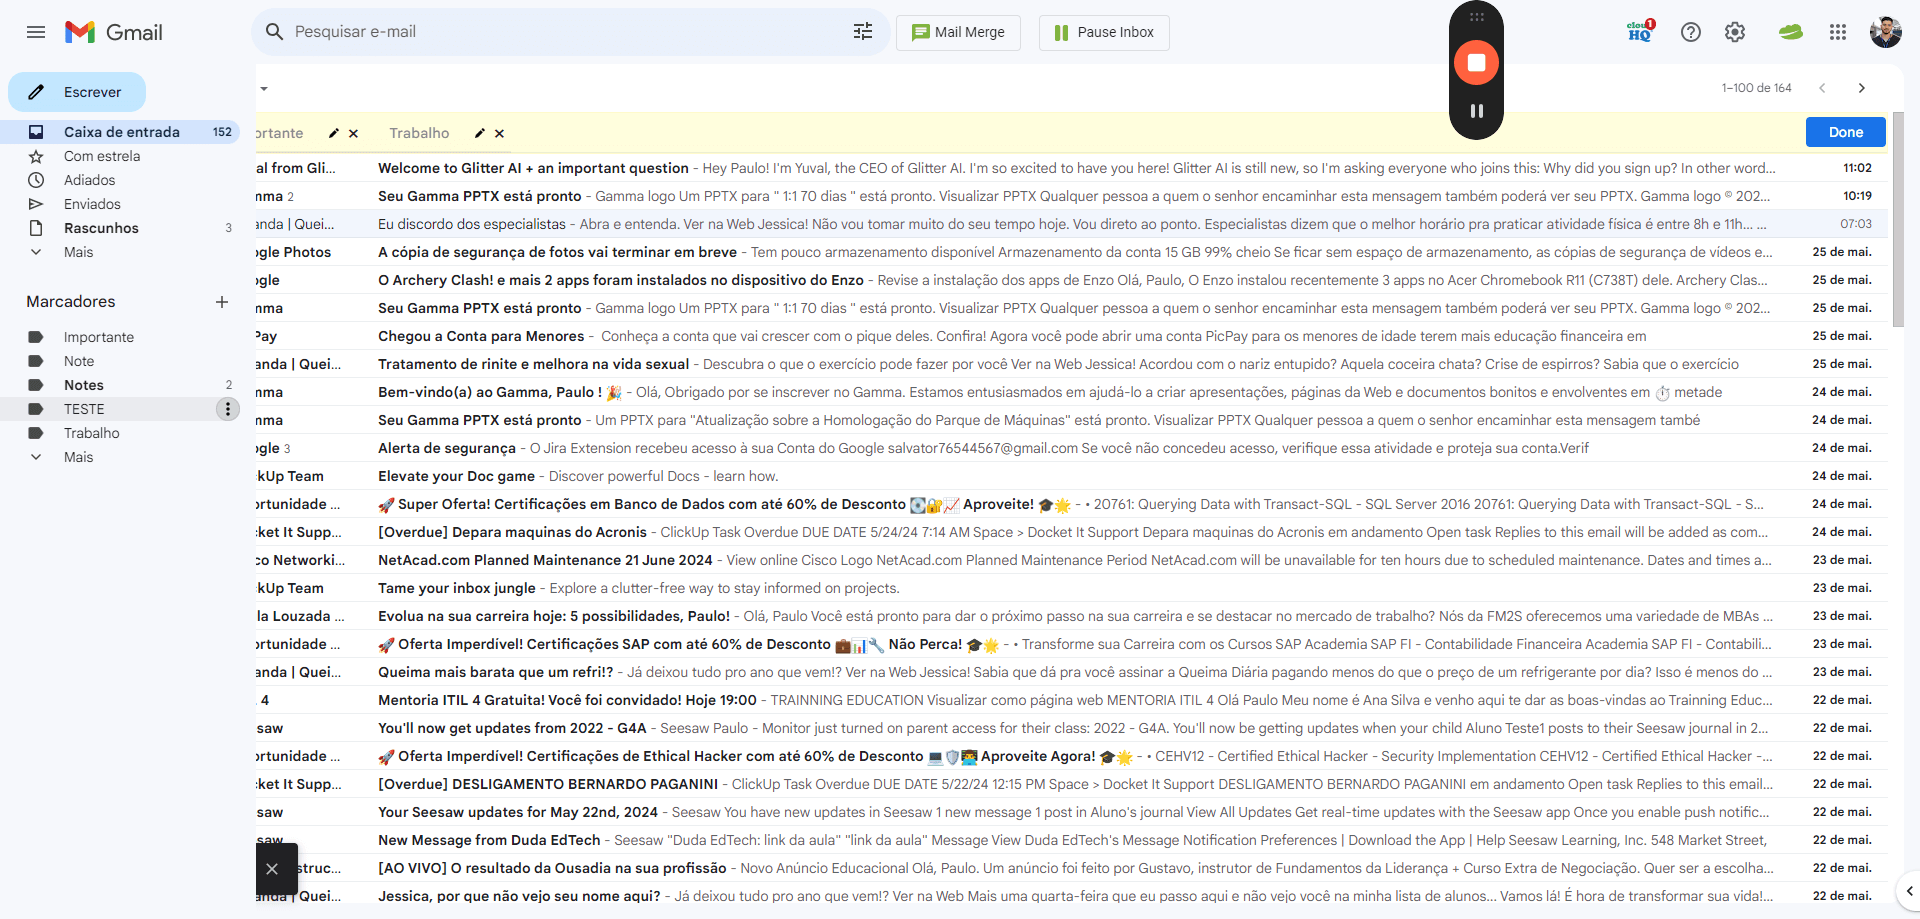This screenshot has height=919, width=1920.
Task: Click the search magnifier icon
Action: [x=275, y=32]
